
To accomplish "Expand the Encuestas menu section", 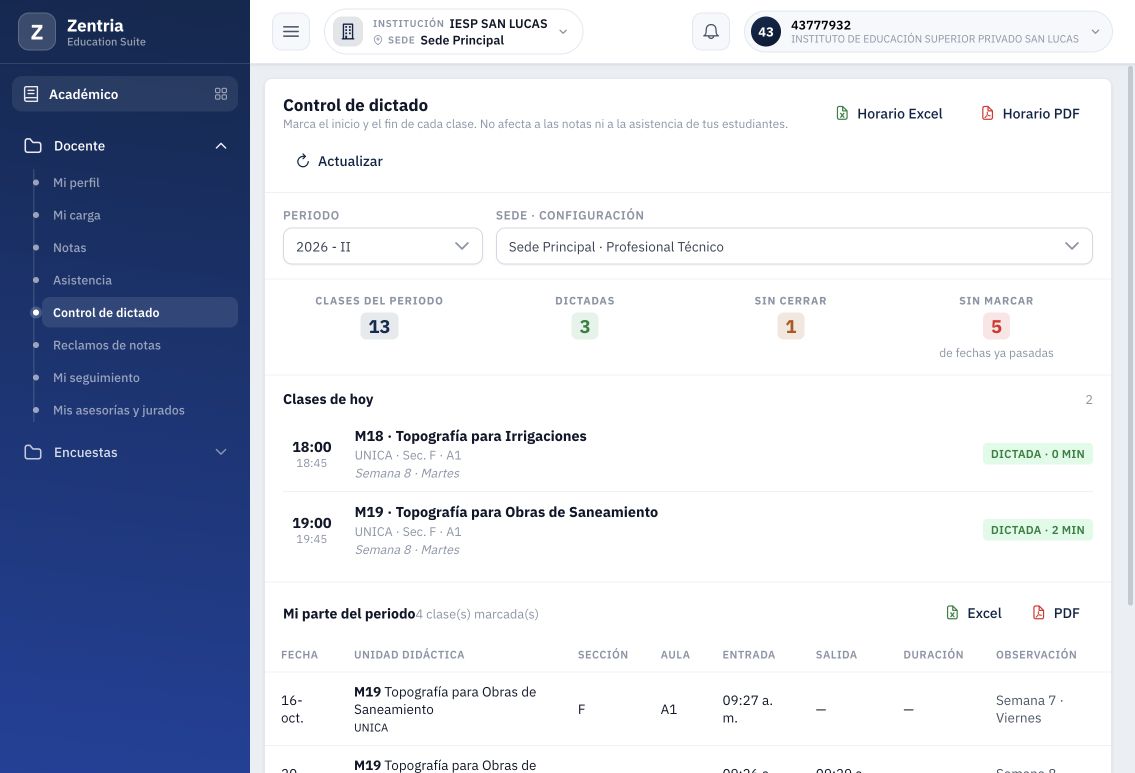I will pos(125,452).
